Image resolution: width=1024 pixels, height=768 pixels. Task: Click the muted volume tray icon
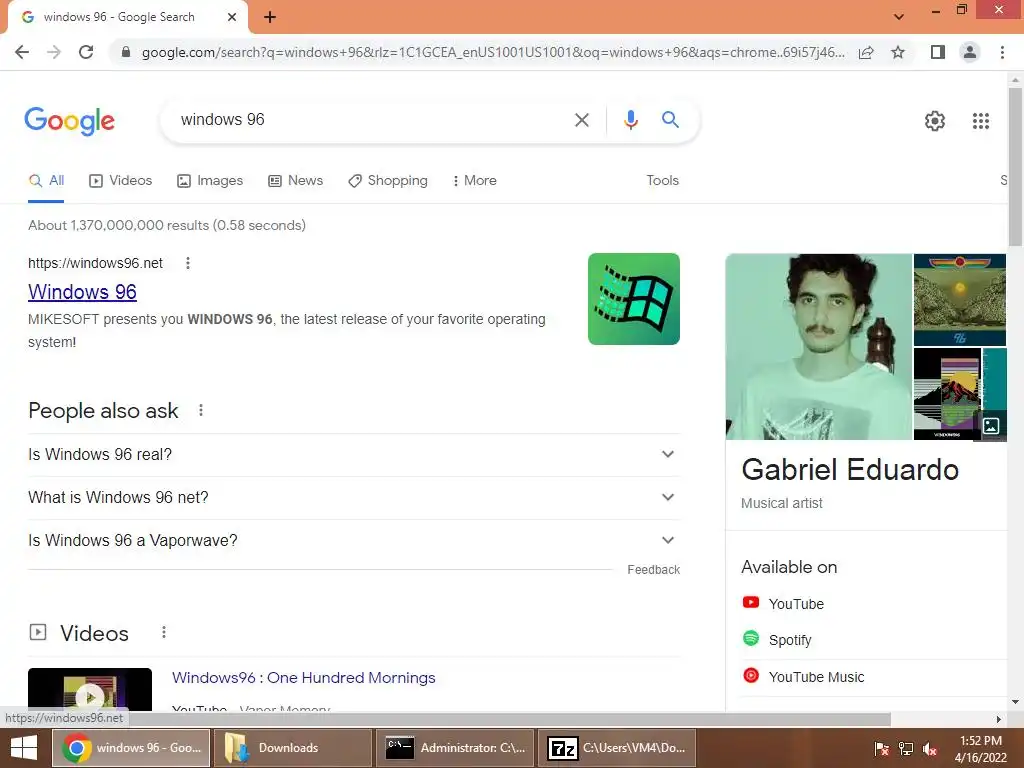(930, 748)
